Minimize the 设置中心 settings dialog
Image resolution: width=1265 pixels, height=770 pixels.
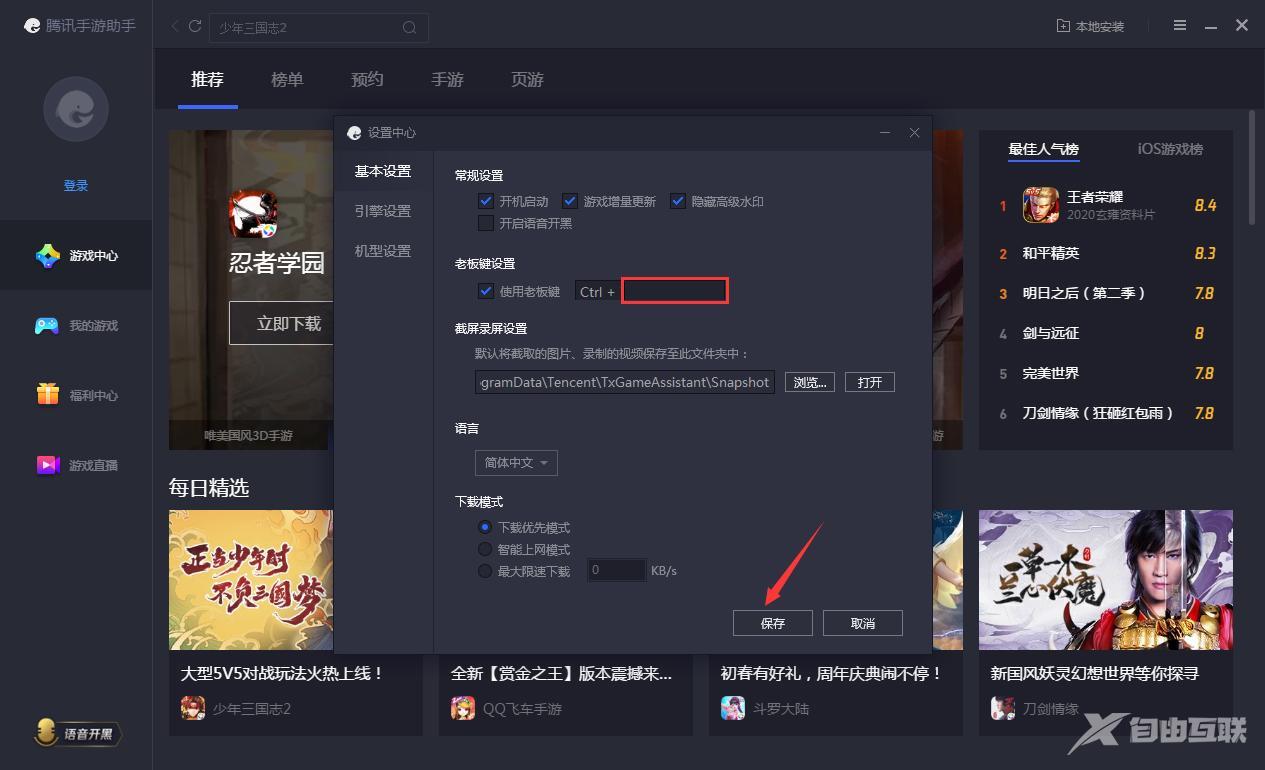pyautogui.click(x=885, y=133)
